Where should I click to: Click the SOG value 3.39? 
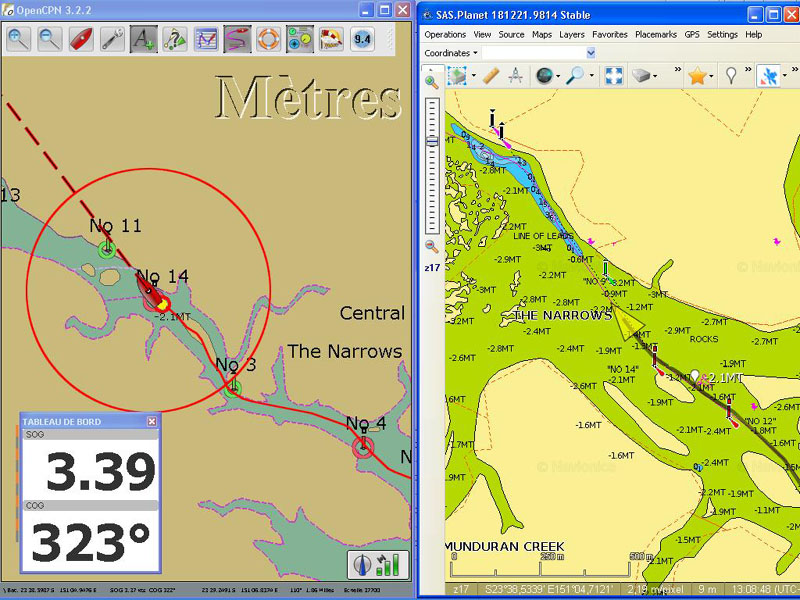[101, 471]
